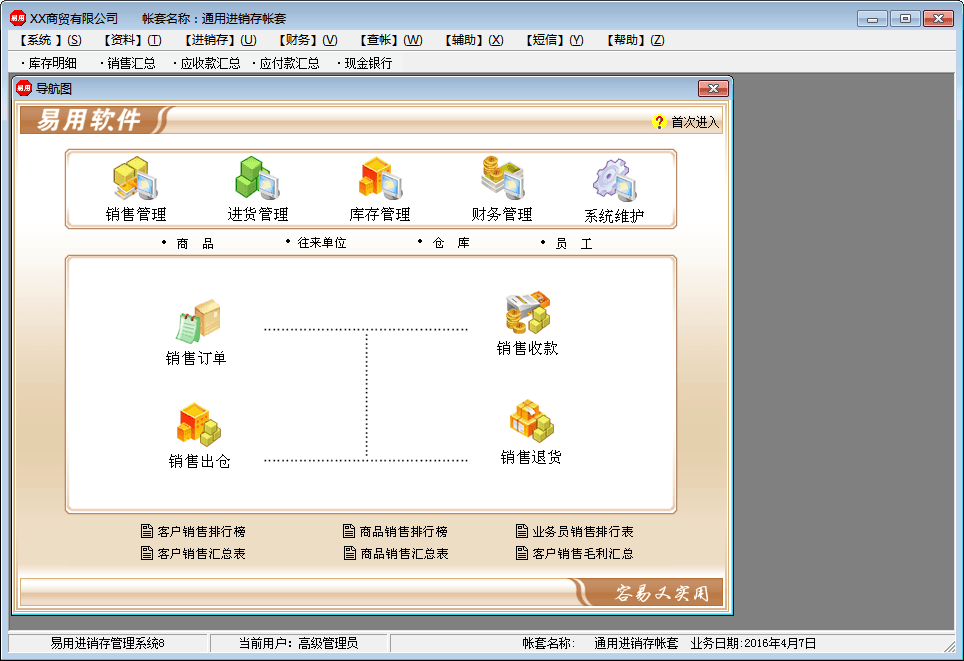Image resolution: width=964 pixels, height=661 pixels.
Task: Open the 进货管理 module icon
Action: click(257, 180)
